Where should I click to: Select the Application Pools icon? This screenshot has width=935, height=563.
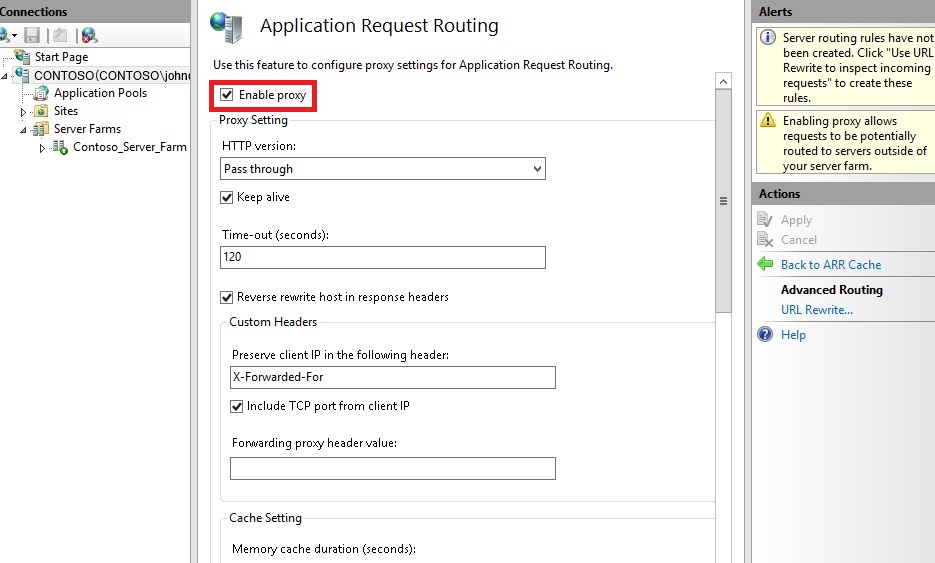[41, 93]
